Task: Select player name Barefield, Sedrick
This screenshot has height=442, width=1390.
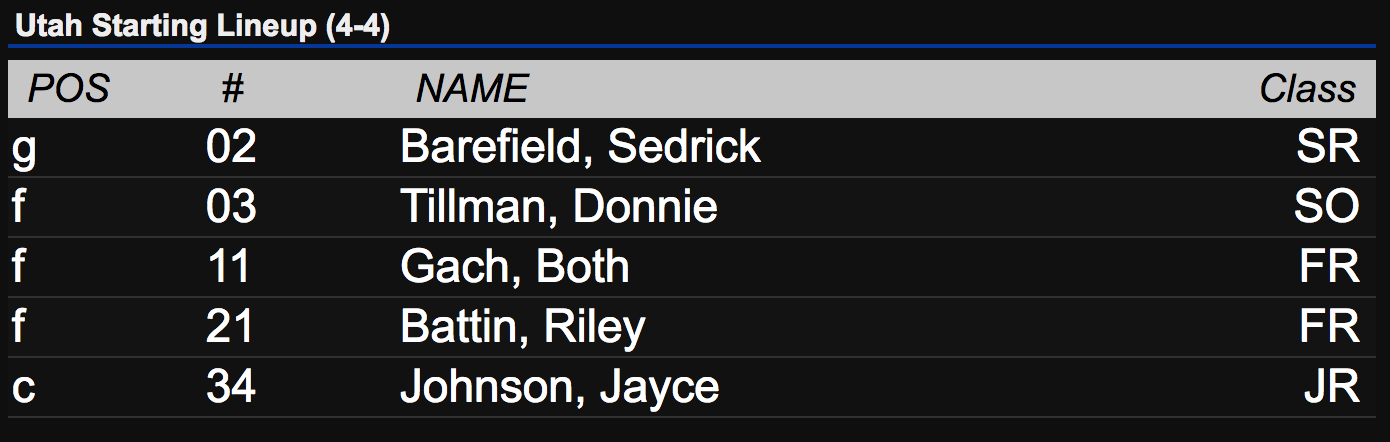Action: coord(580,147)
